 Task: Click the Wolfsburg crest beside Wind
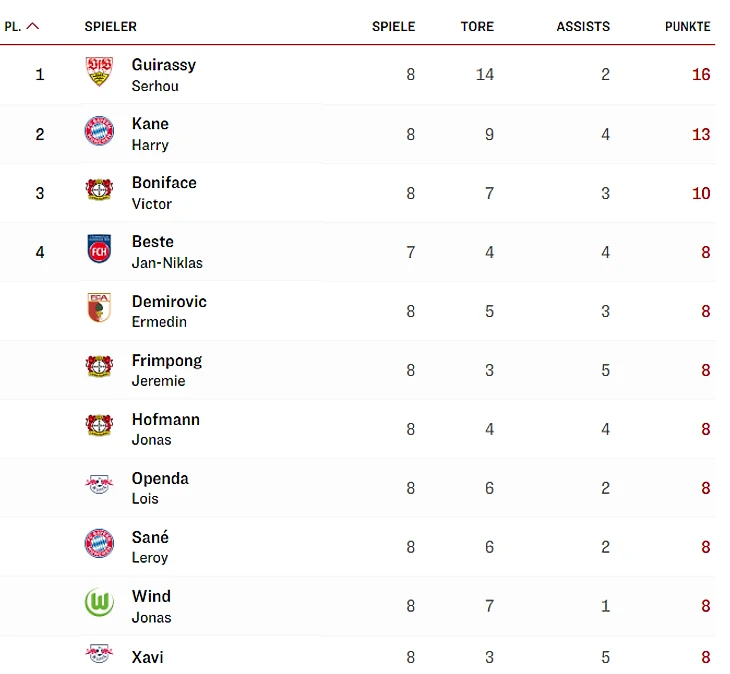[x=99, y=603]
